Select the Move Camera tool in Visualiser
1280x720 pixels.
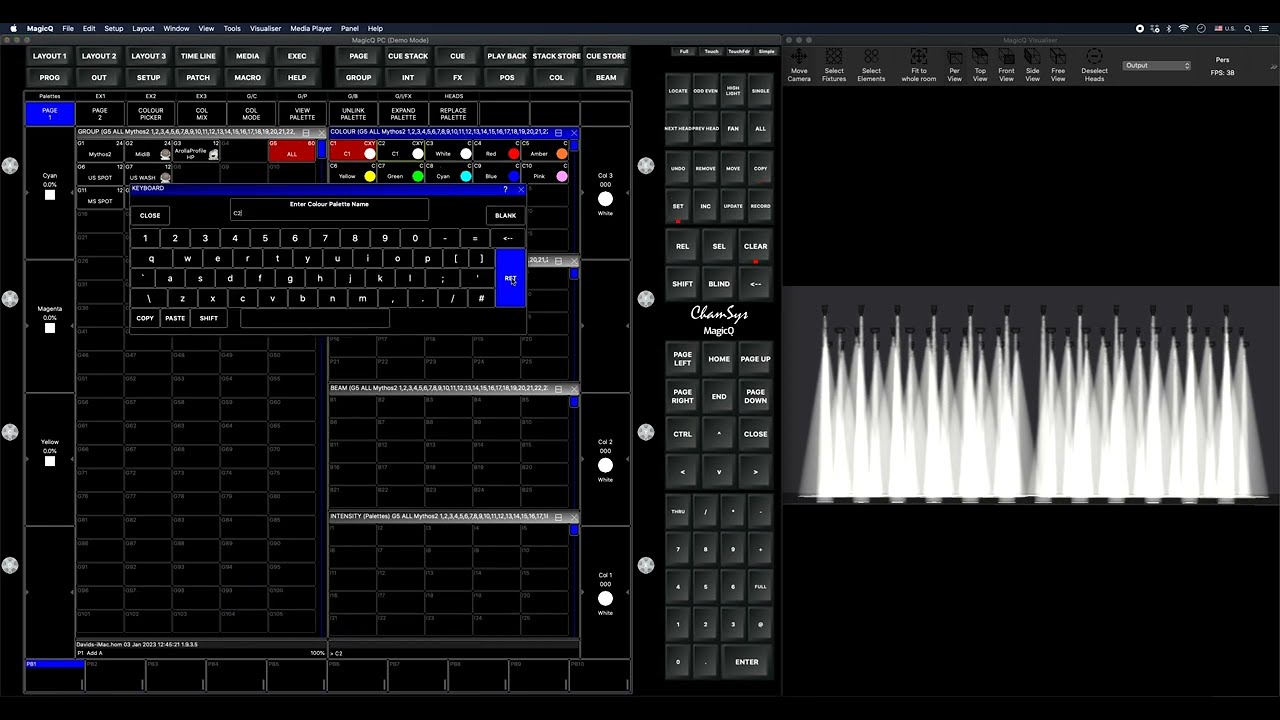click(x=799, y=66)
